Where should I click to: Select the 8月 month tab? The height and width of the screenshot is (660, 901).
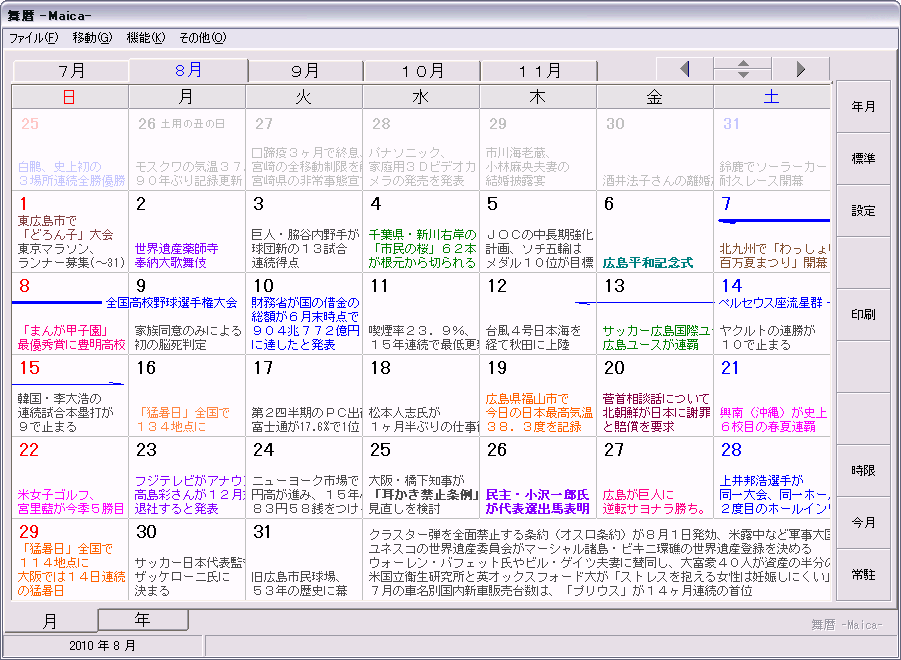coord(188,70)
